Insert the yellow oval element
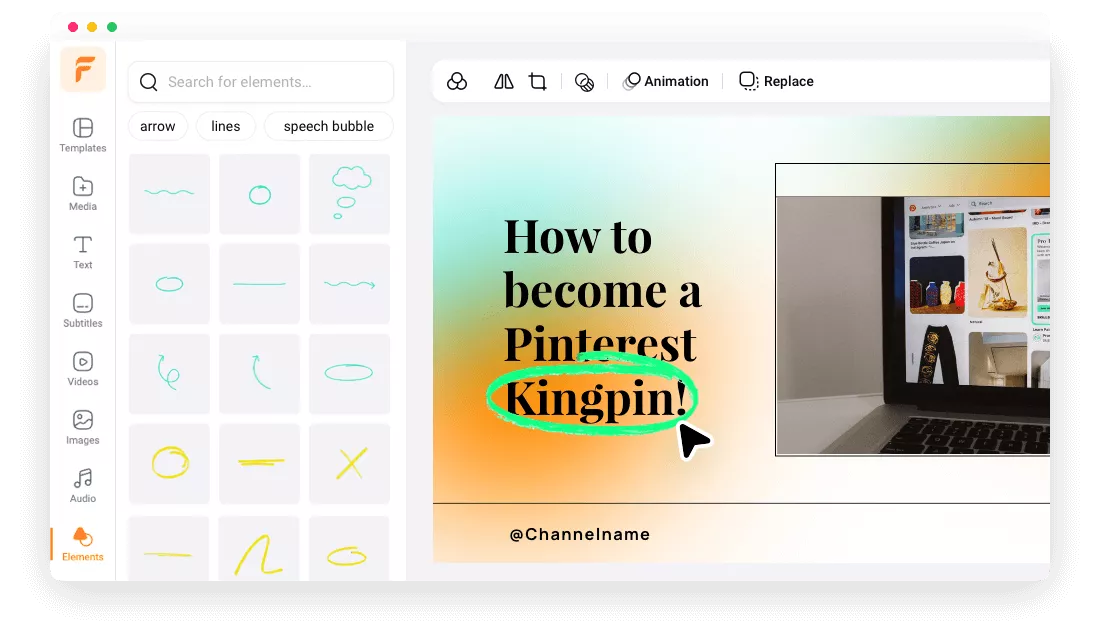The height and width of the screenshot is (641, 1100). tap(349, 548)
